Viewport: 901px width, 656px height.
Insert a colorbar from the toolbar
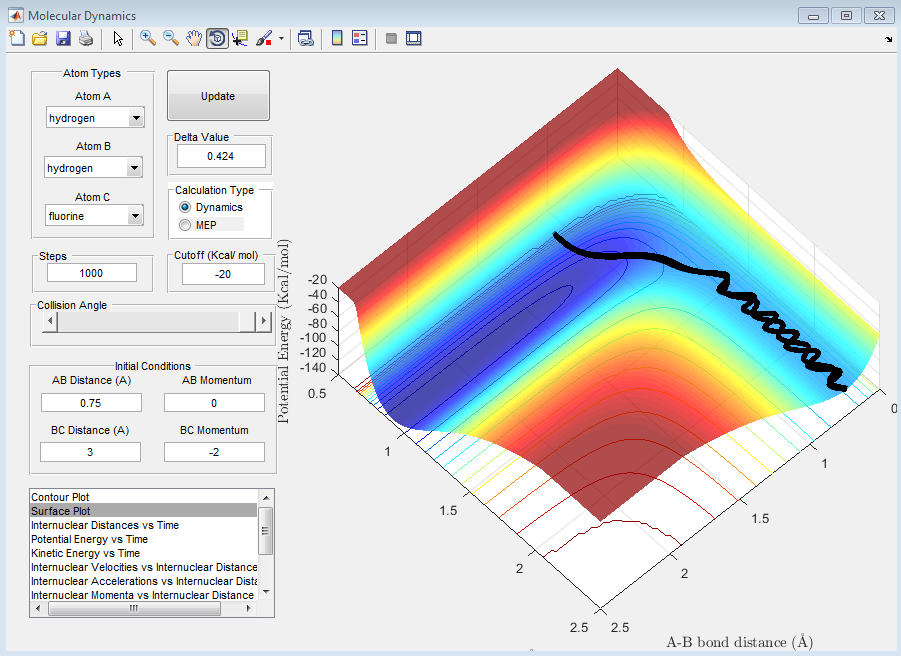click(337, 38)
